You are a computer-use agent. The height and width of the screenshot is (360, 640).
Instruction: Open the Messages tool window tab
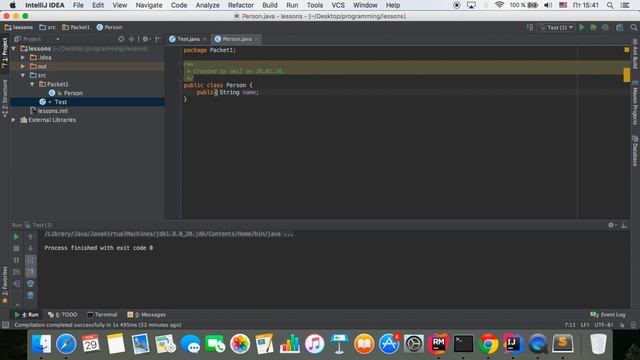pos(146,315)
